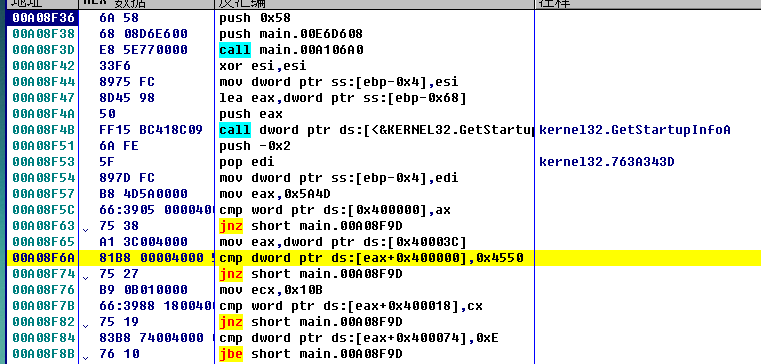761x364 pixels.
Task: Click comment kernel32.GetStartupInfoA
Action: coord(635,131)
